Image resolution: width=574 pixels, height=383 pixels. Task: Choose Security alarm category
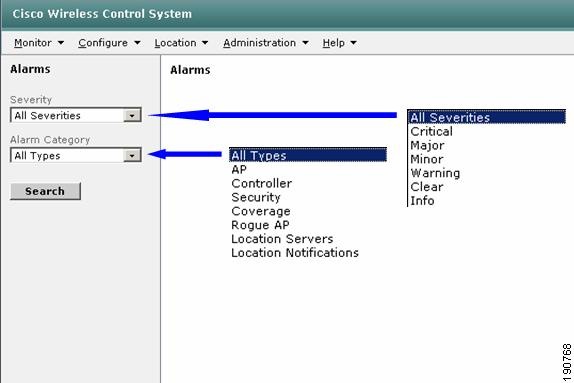point(256,197)
